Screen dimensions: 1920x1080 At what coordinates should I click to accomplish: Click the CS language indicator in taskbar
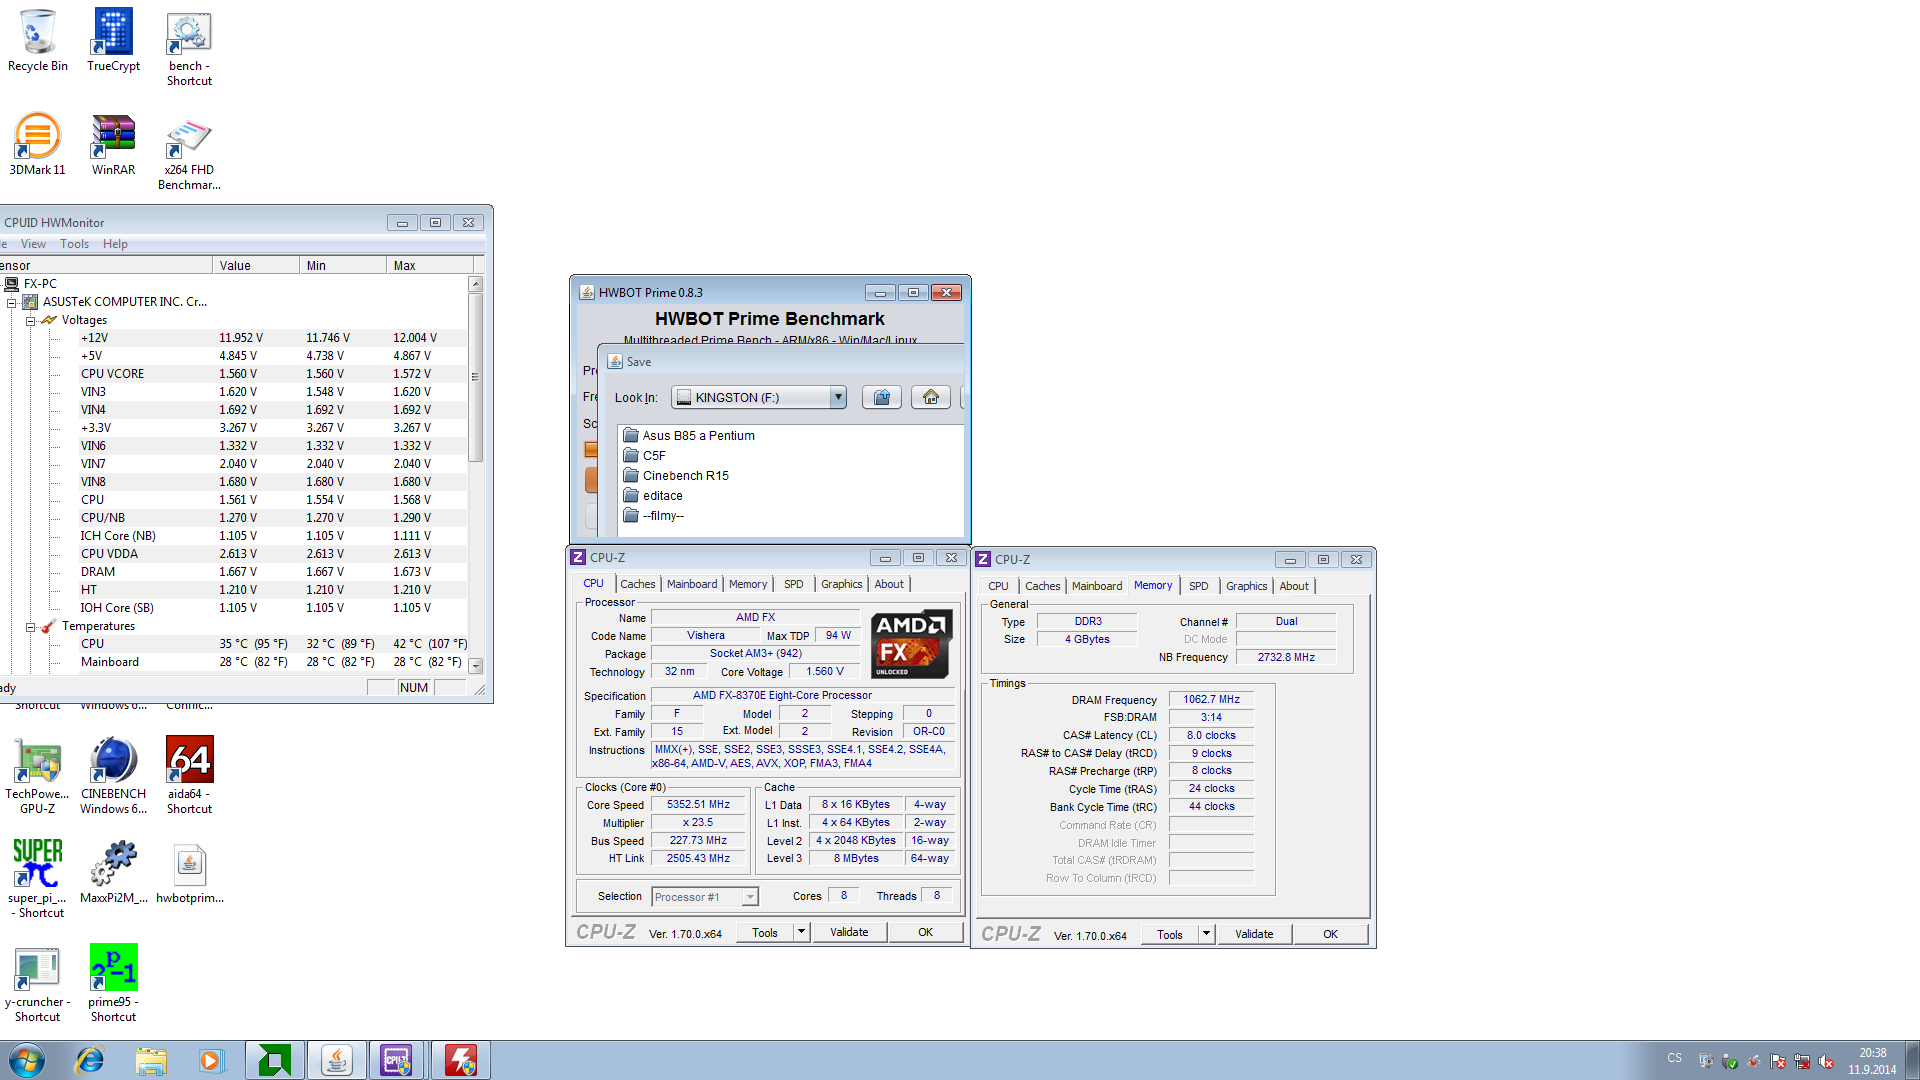pos(1674,1058)
